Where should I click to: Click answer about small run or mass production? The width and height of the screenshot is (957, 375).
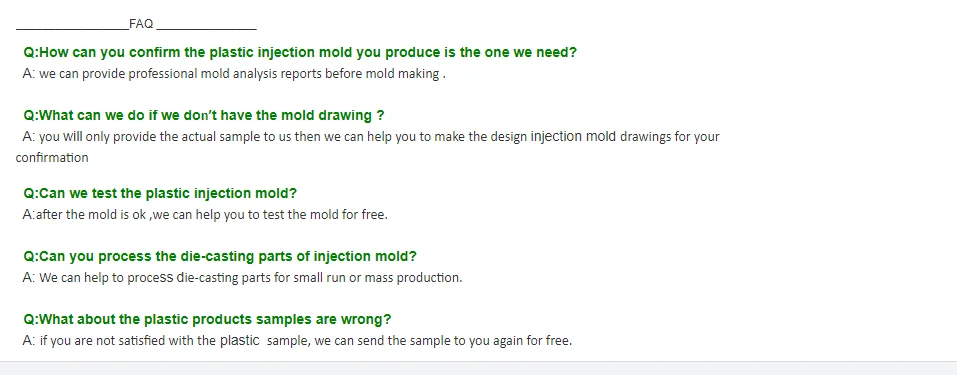click(x=242, y=278)
